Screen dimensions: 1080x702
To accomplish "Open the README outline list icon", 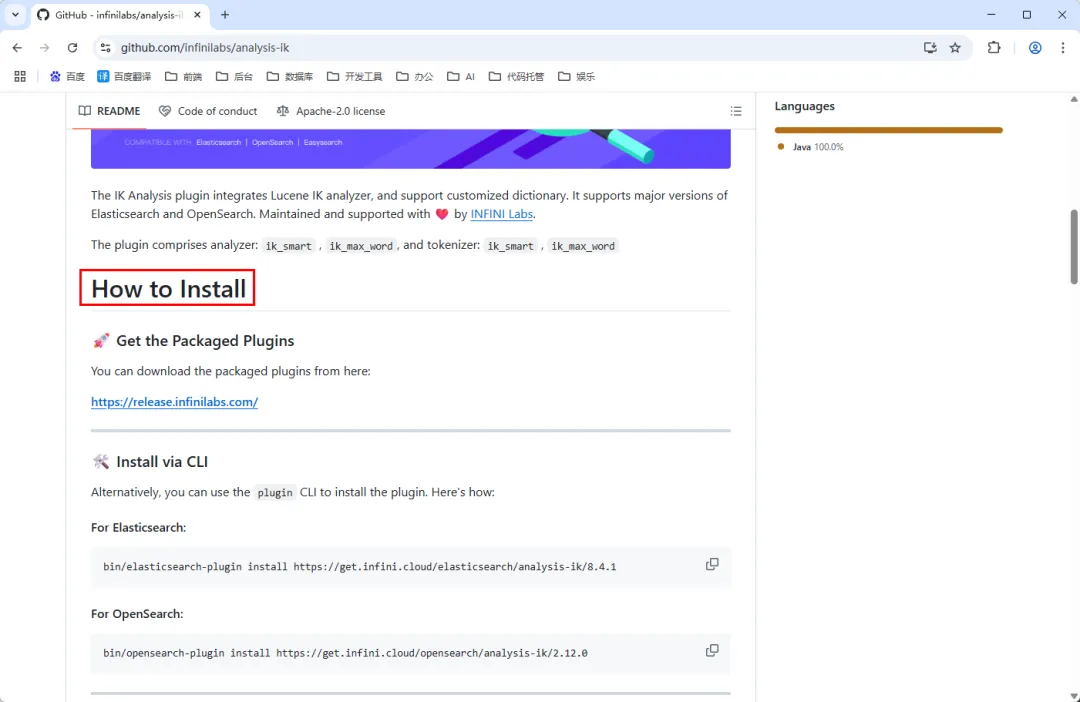I will pyautogui.click(x=736, y=111).
